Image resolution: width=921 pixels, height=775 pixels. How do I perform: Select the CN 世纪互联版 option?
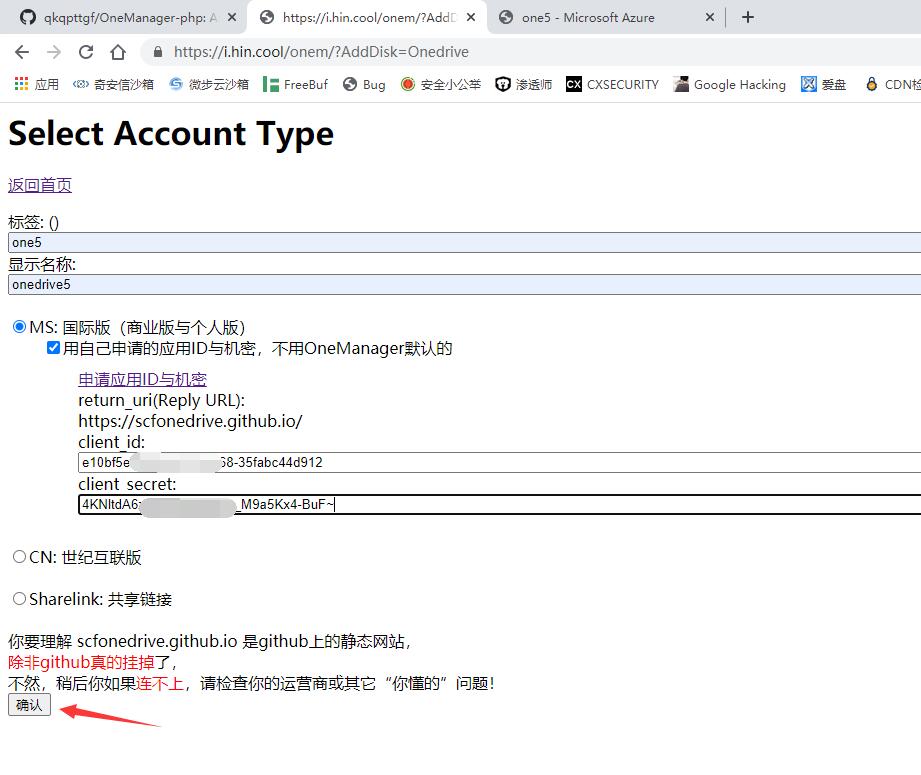click(18, 558)
